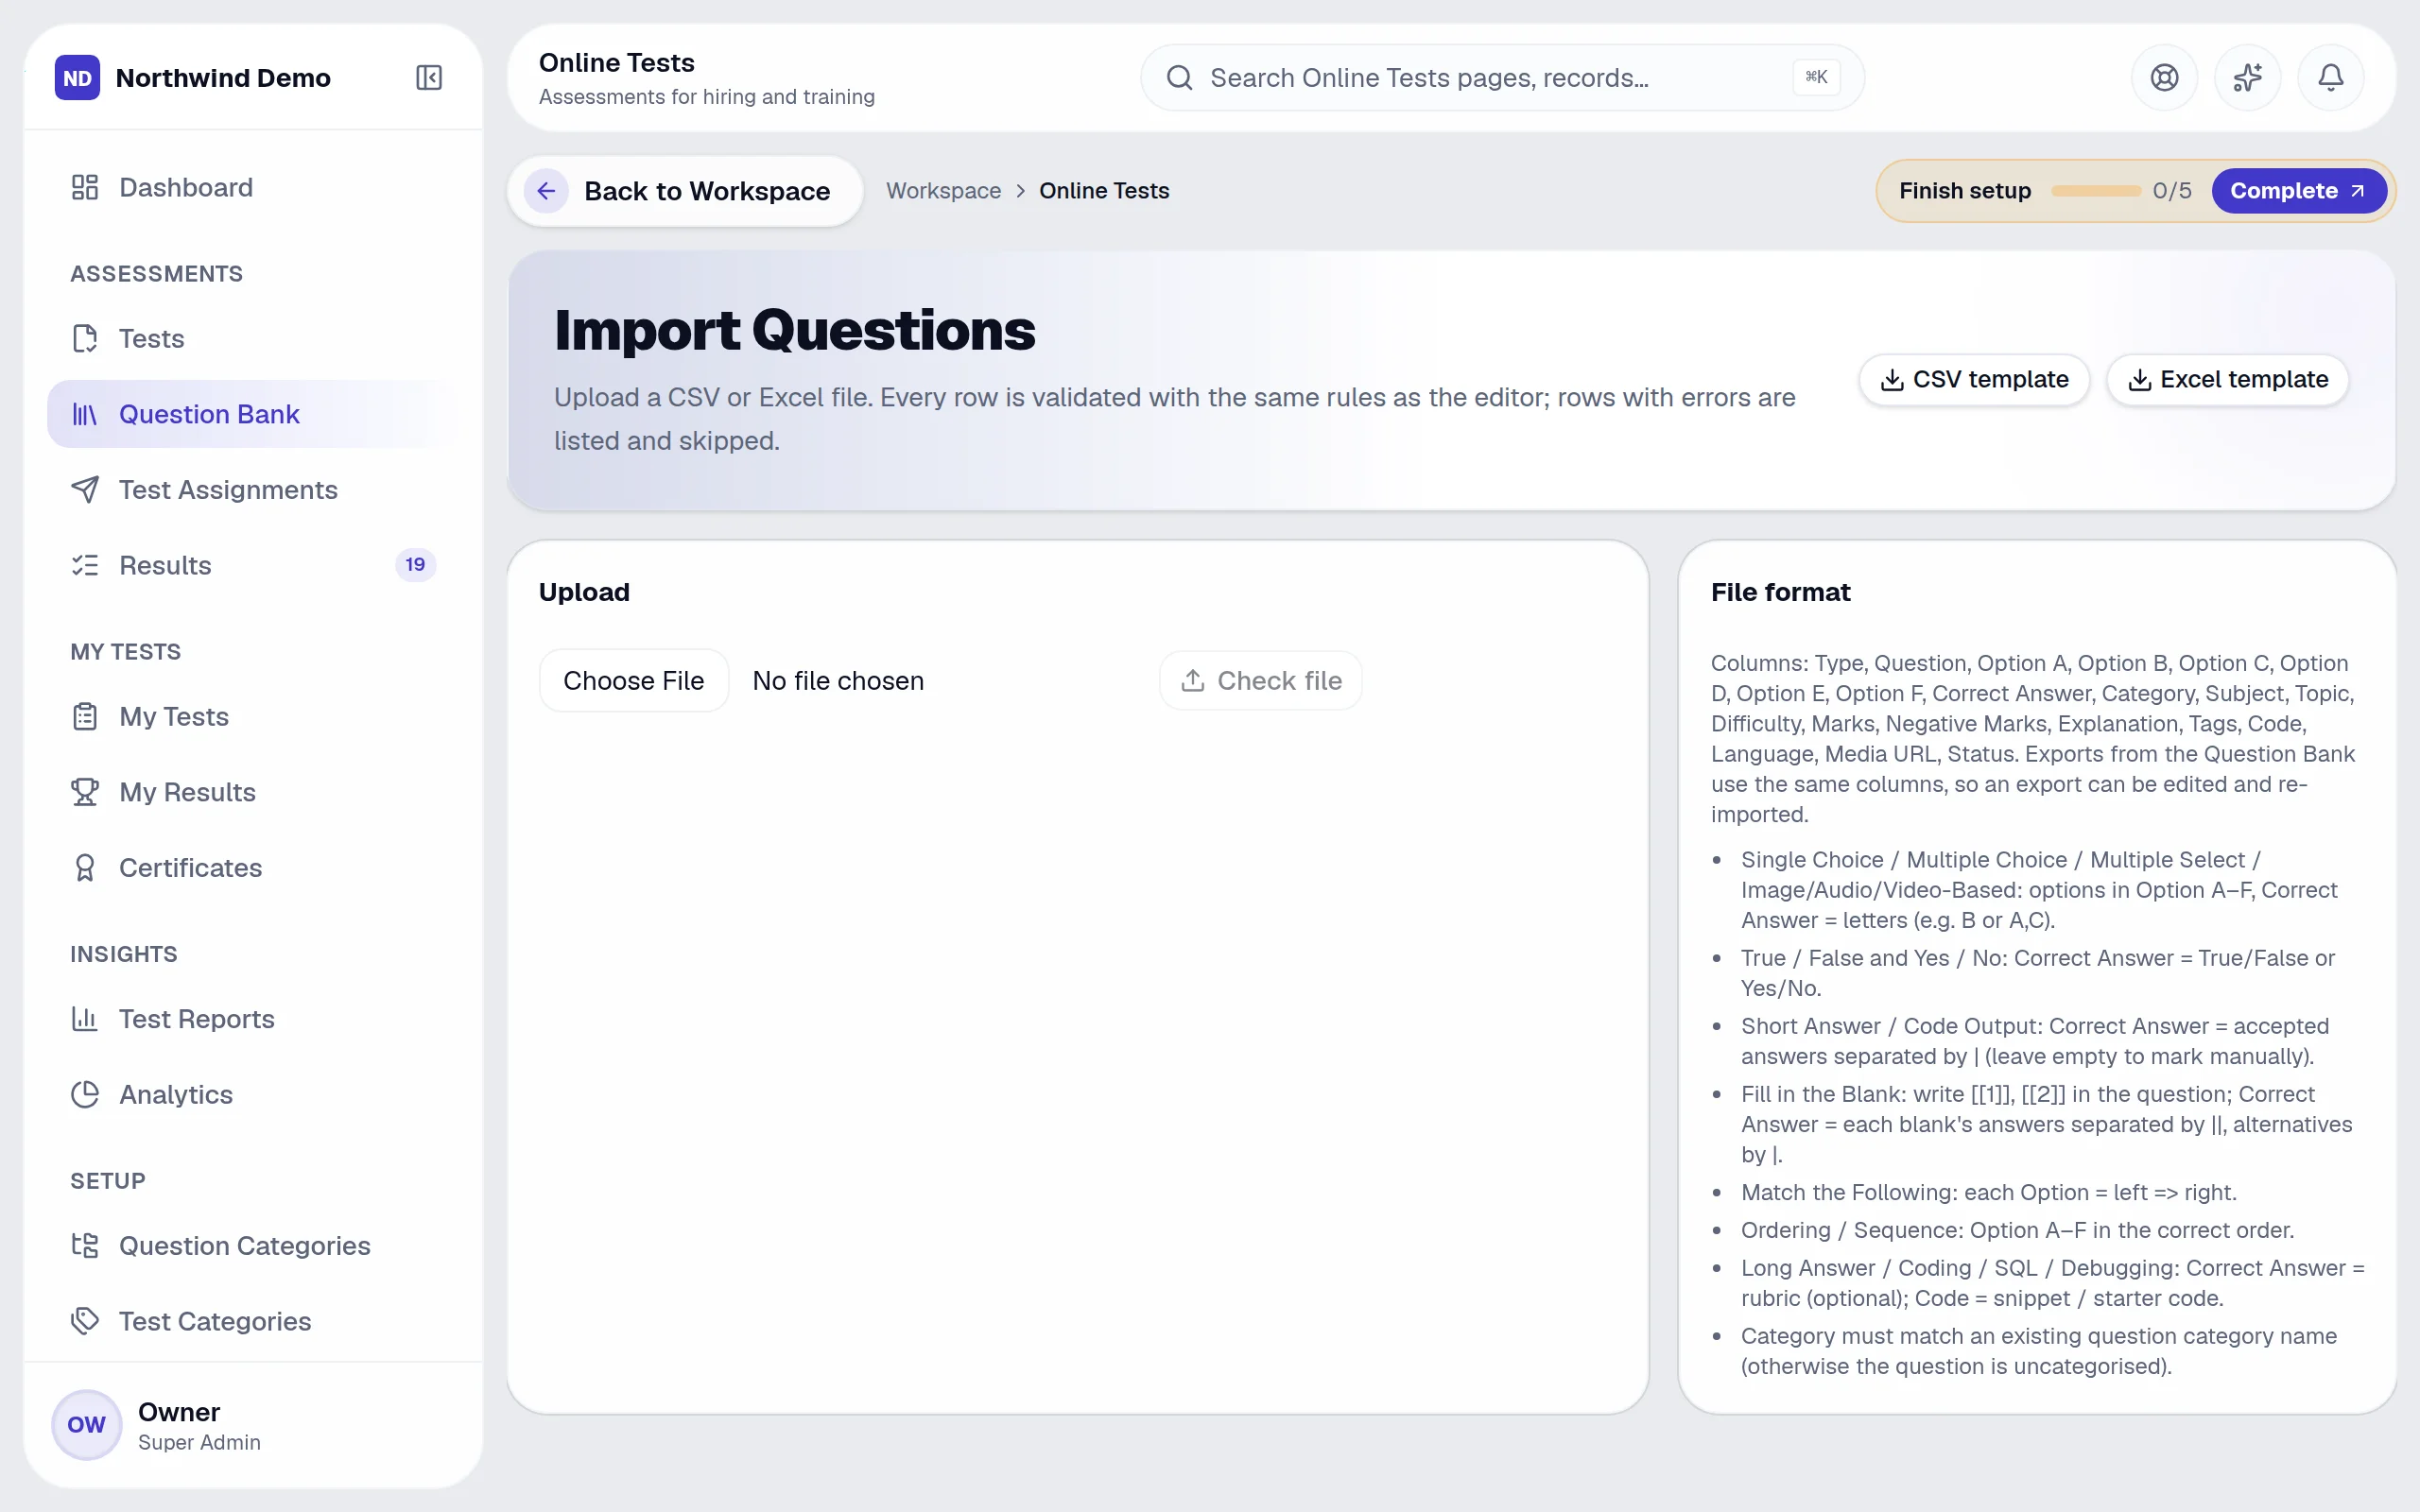
Task: Click the Choose File button
Action: (634, 681)
